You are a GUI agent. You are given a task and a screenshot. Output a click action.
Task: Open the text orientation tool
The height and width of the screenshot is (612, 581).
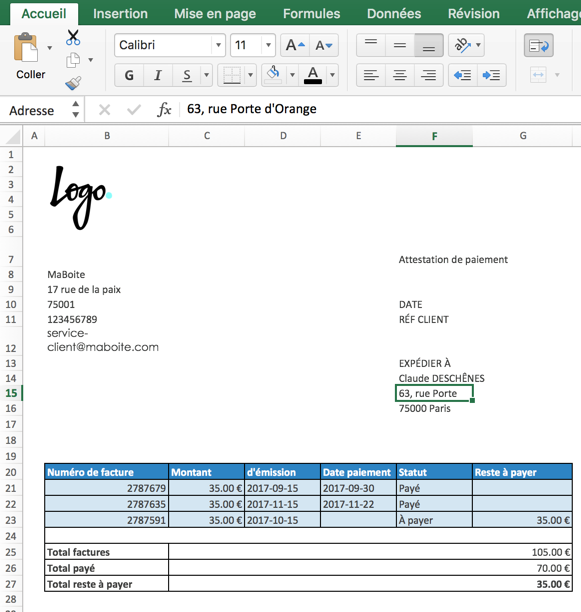point(462,45)
